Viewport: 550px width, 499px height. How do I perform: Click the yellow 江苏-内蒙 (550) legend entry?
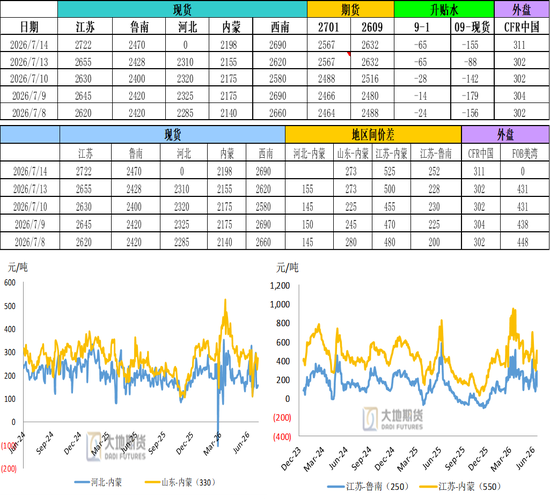click(460, 487)
